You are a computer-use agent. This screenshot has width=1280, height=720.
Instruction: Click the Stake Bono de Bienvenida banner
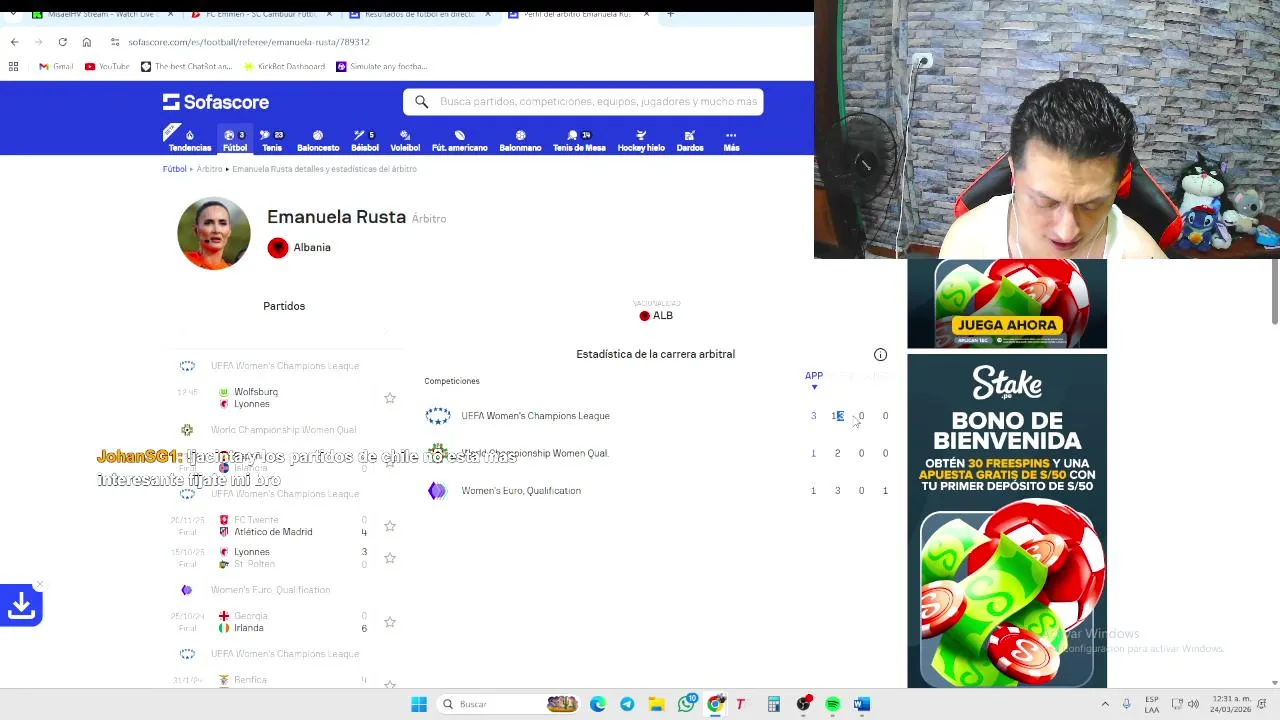tap(1007, 521)
